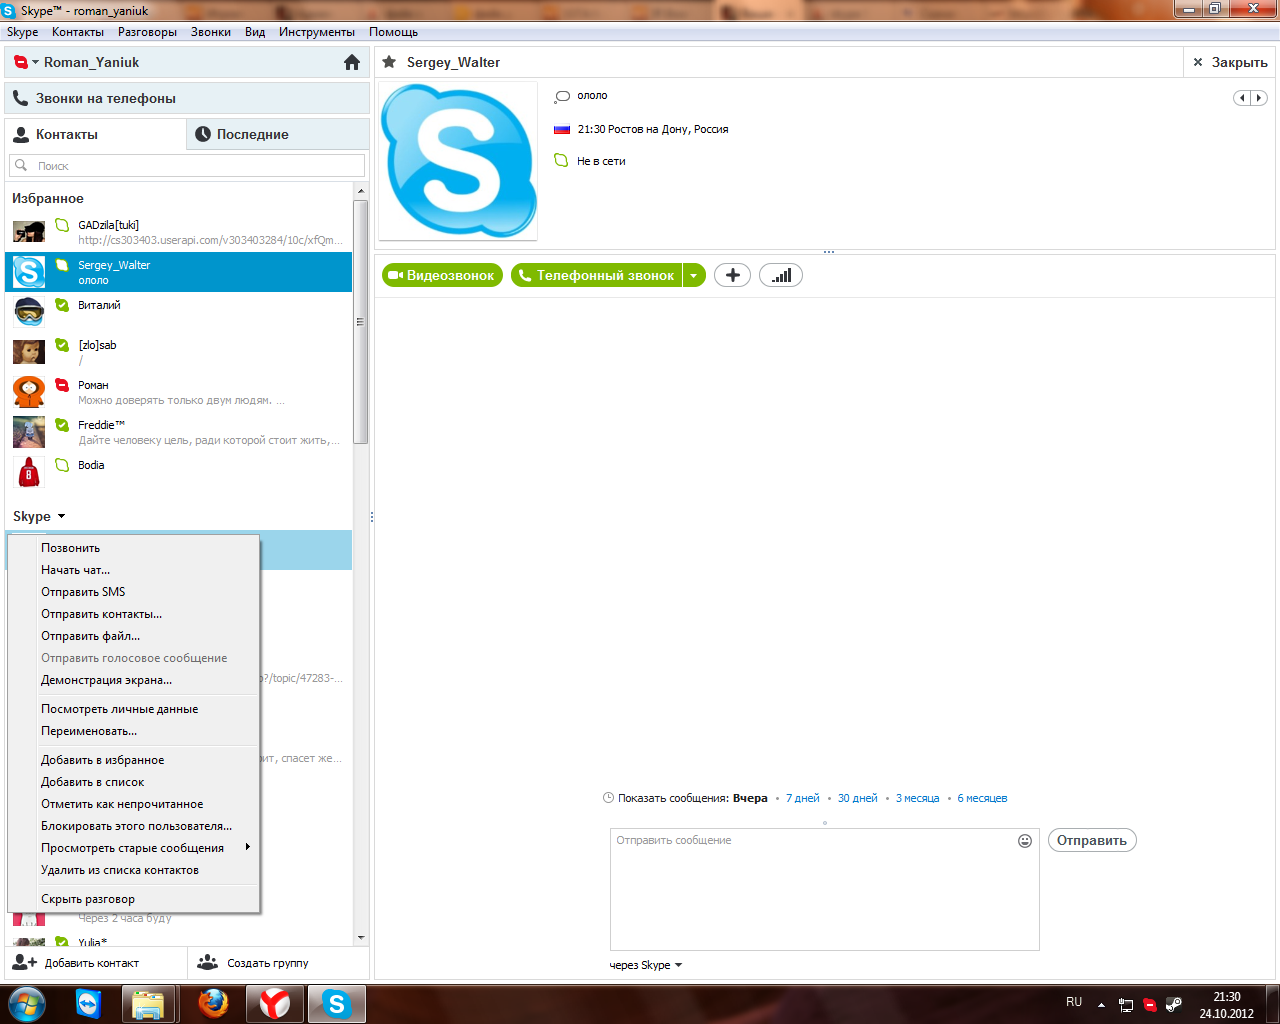Show messages from 30 дней
Viewport: 1280px width, 1024px height.
[858, 798]
